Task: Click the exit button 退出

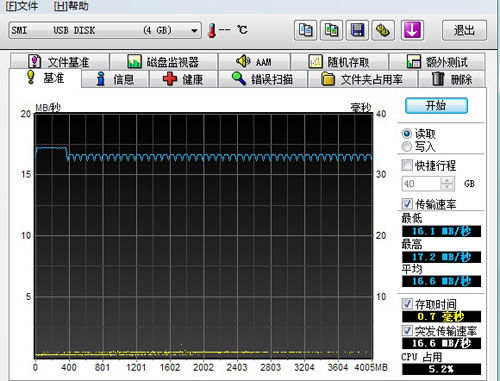Action: (464, 30)
